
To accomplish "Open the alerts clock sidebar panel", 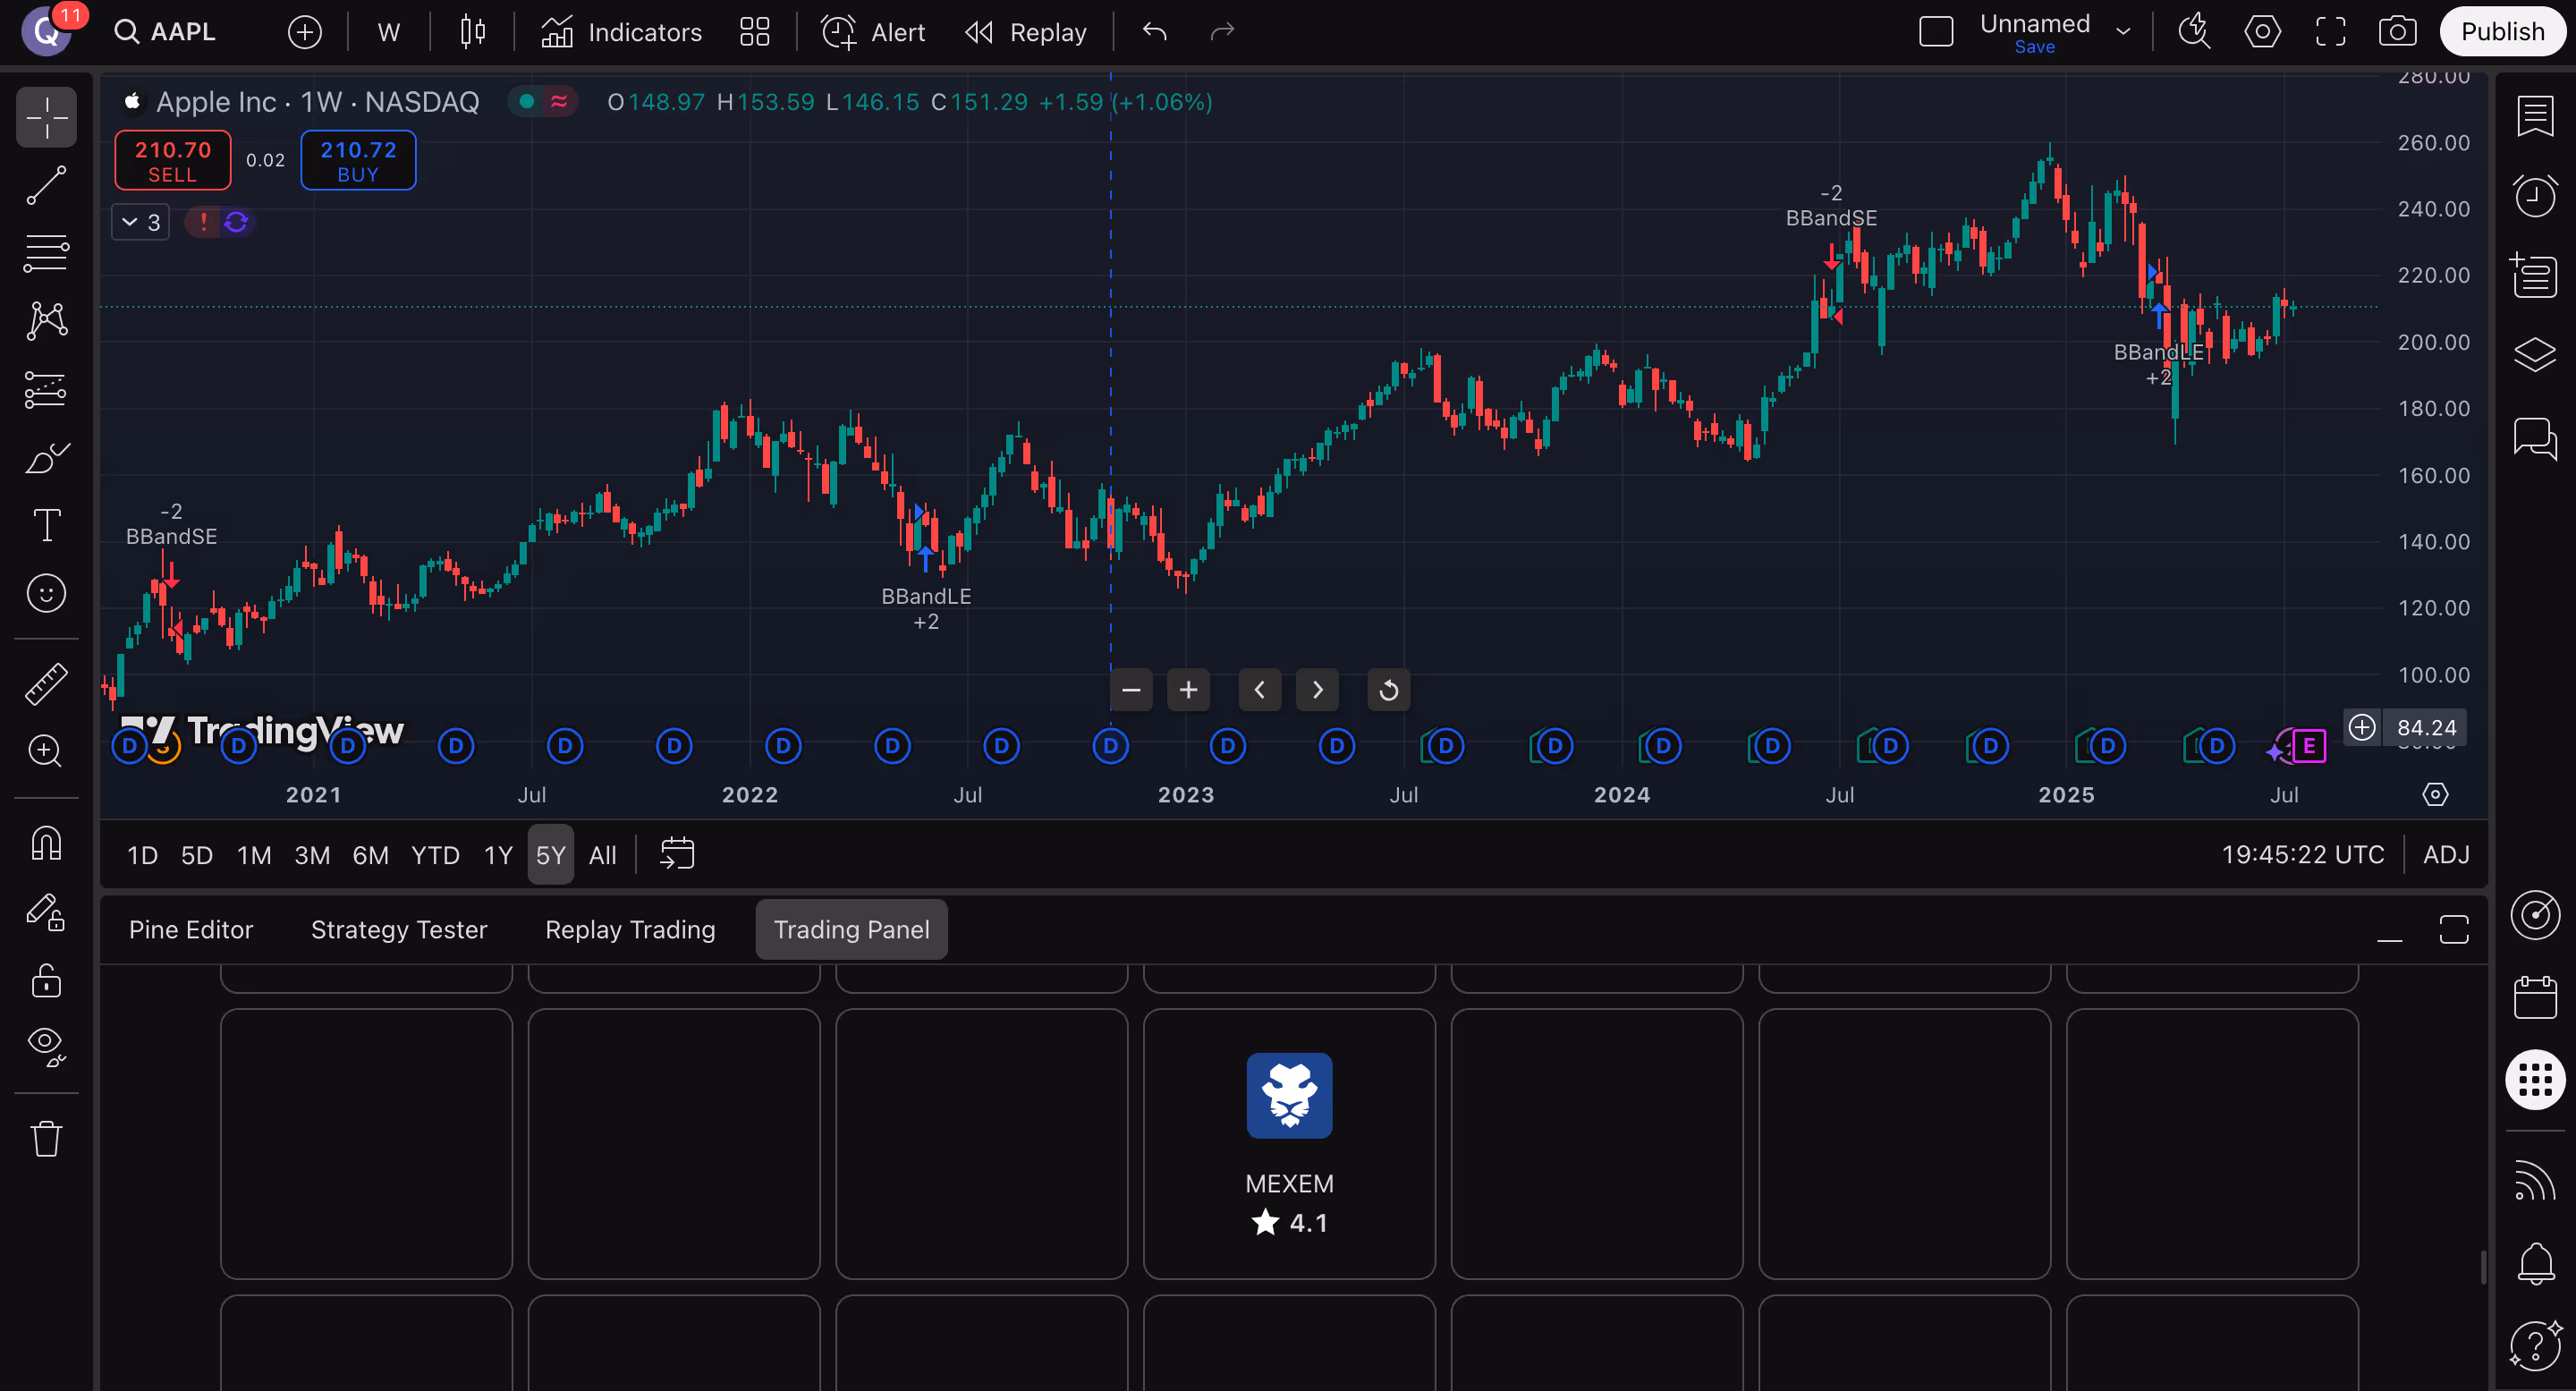I will (2535, 196).
